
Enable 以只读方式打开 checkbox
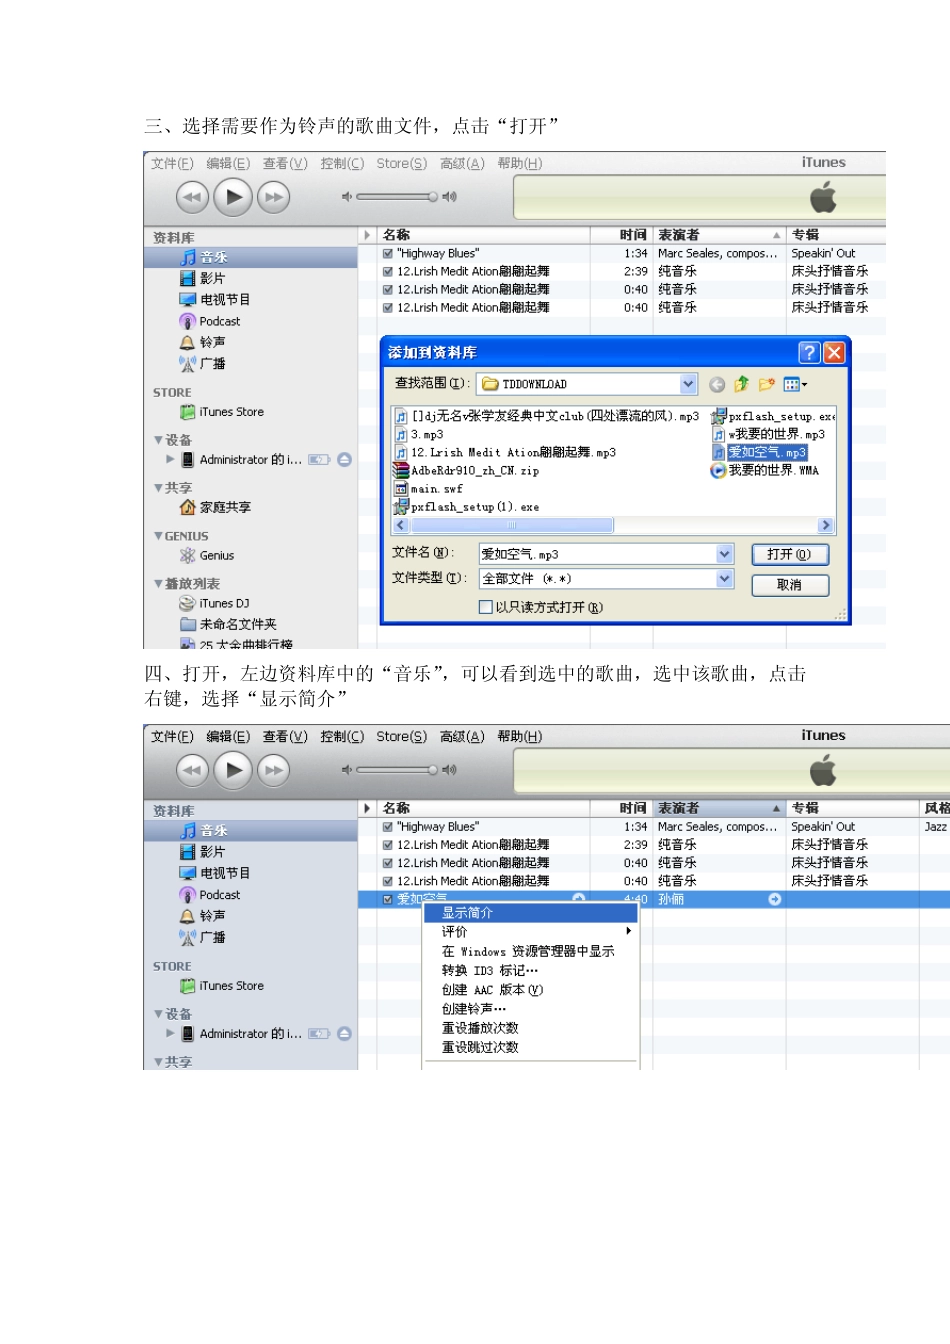pyautogui.click(x=486, y=607)
